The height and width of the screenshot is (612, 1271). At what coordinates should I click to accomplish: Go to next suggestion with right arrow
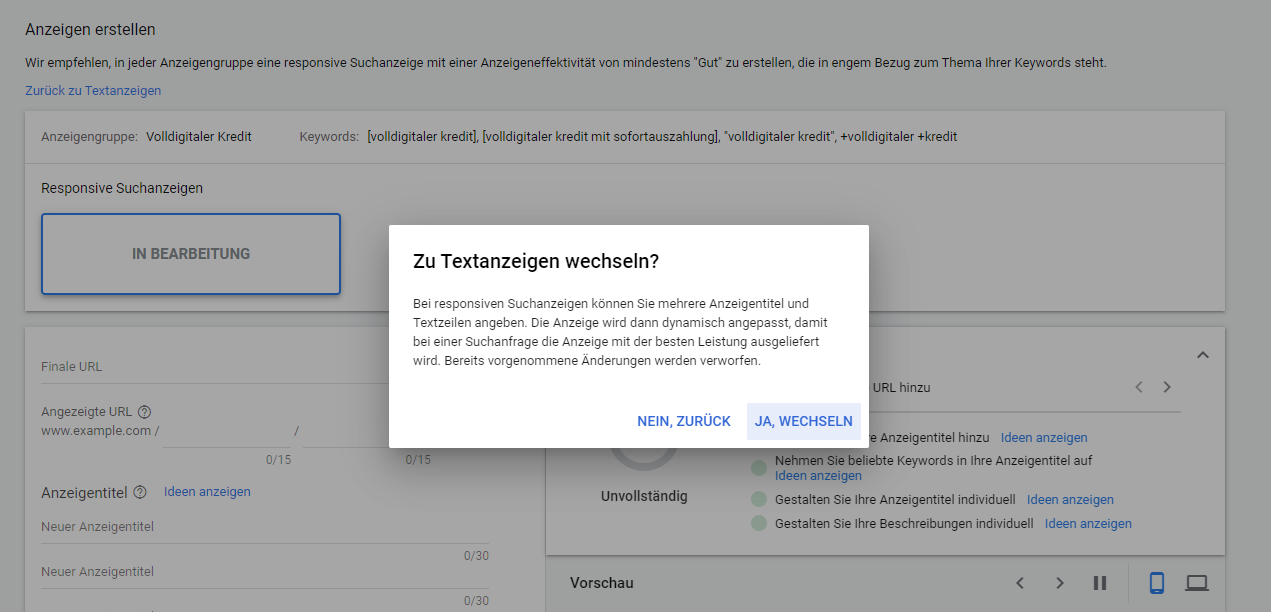[1167, 387]
